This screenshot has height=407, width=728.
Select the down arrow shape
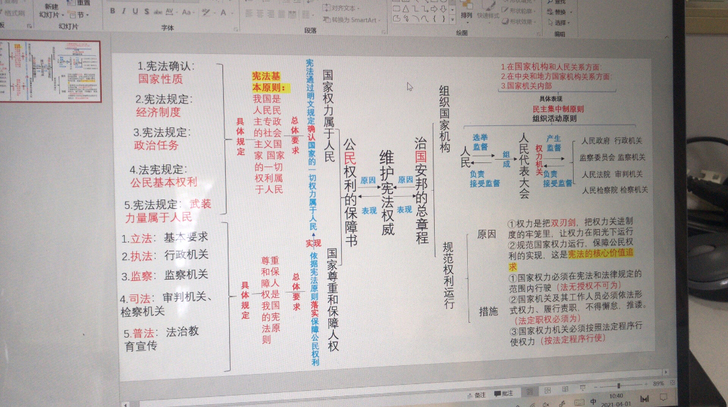[x=443, y=9]
